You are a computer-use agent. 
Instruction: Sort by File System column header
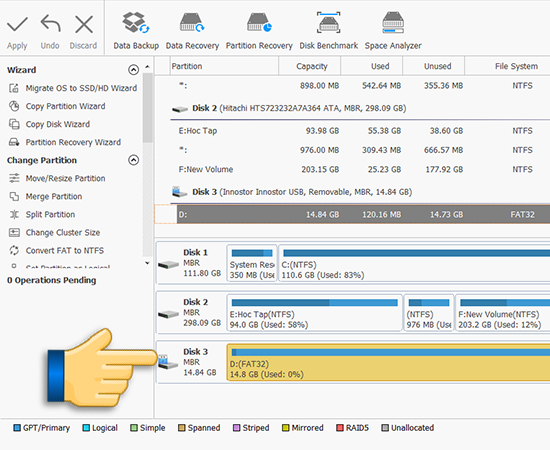(508, 66)
